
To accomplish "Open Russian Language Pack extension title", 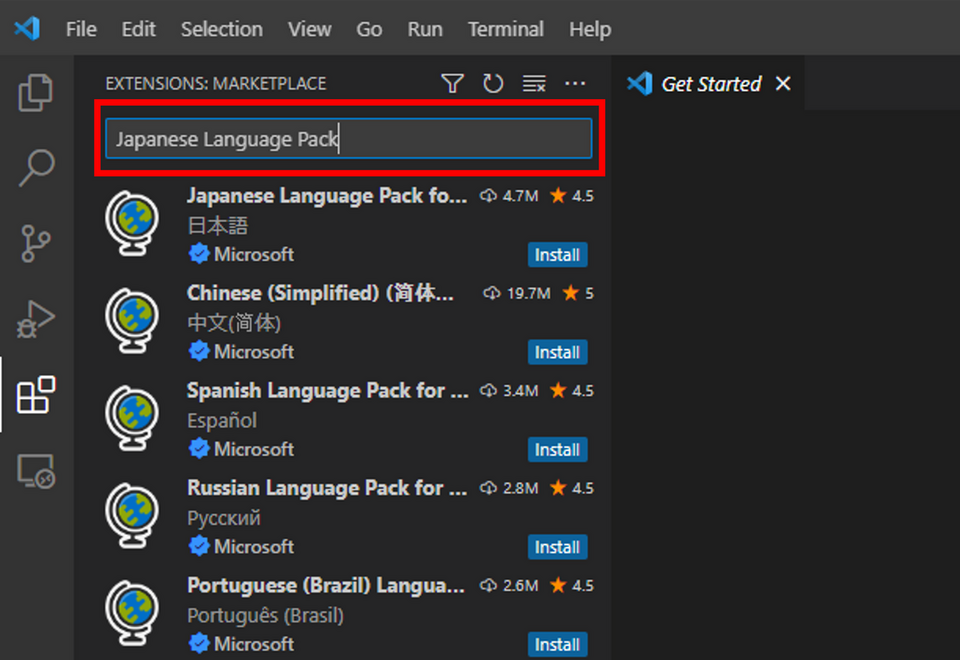I will [327, 488].
